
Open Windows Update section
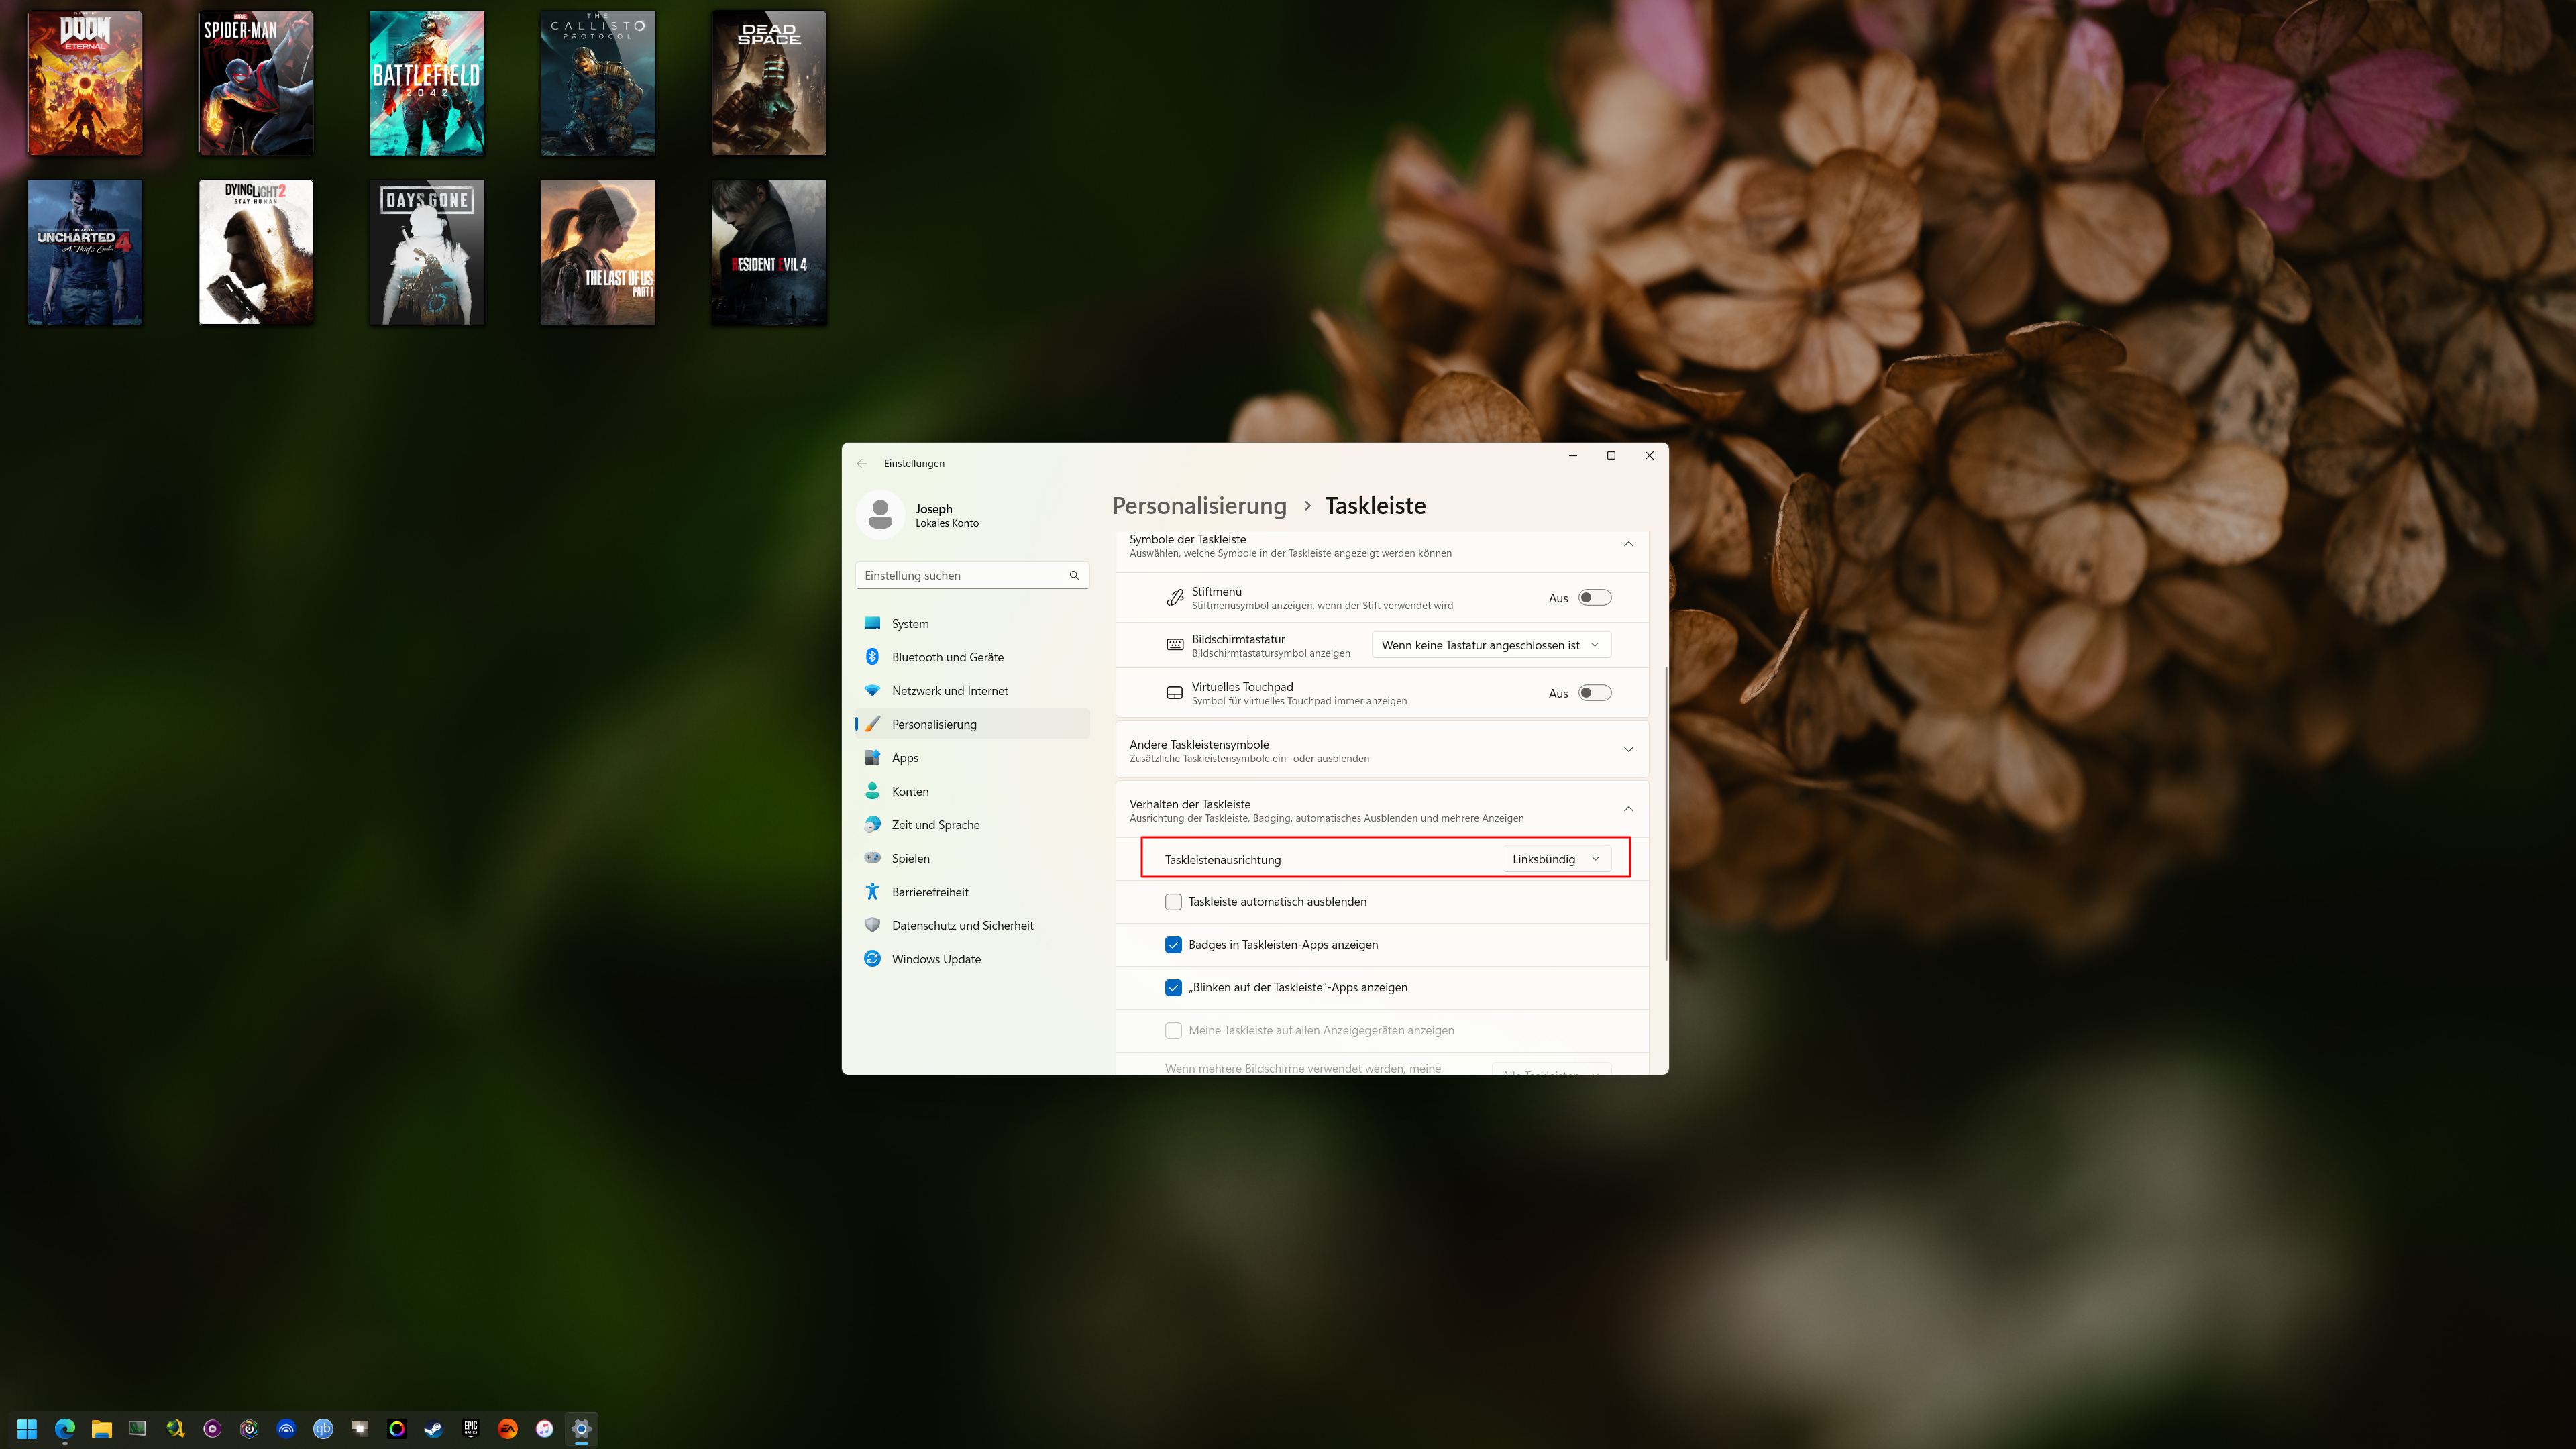(935, 959)
